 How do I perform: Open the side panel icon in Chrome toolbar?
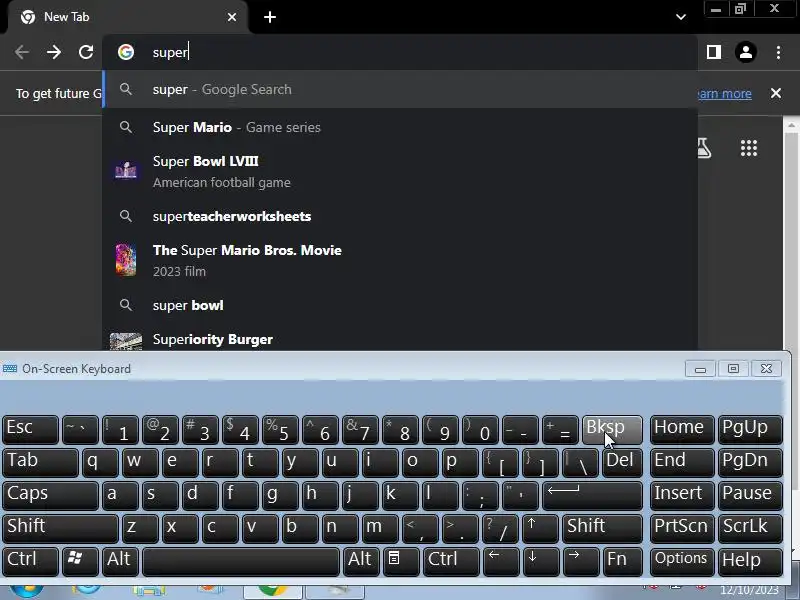[x=714, y=52]
